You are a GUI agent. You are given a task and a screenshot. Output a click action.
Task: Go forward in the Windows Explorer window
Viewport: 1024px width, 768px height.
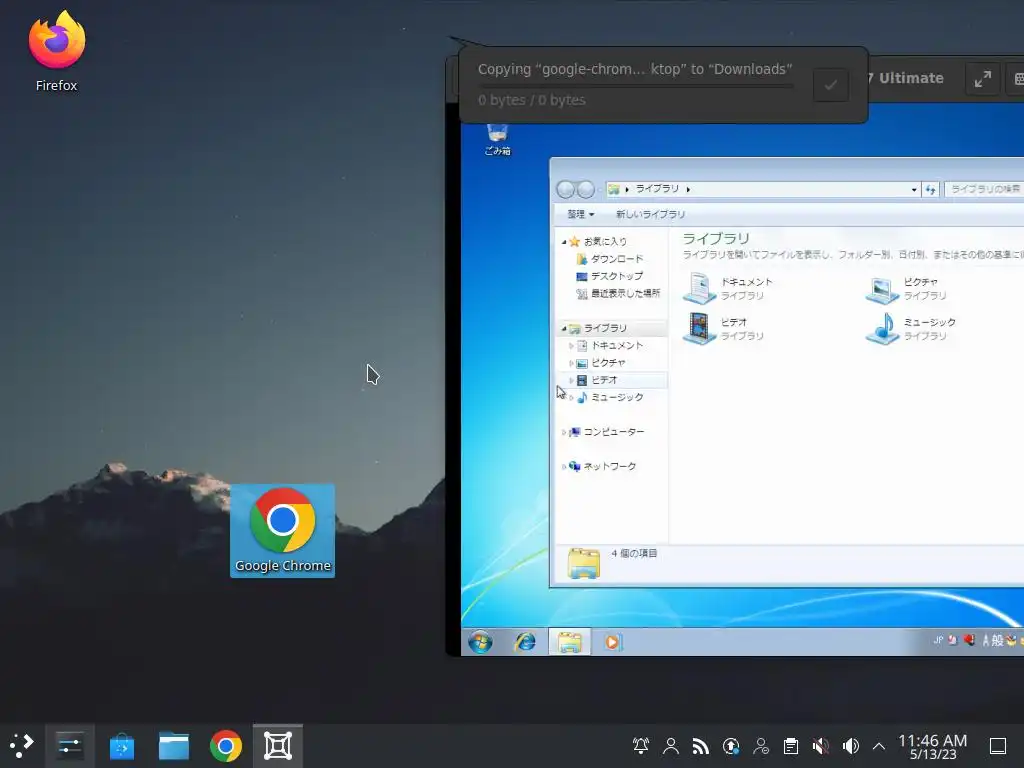[586, 189]
